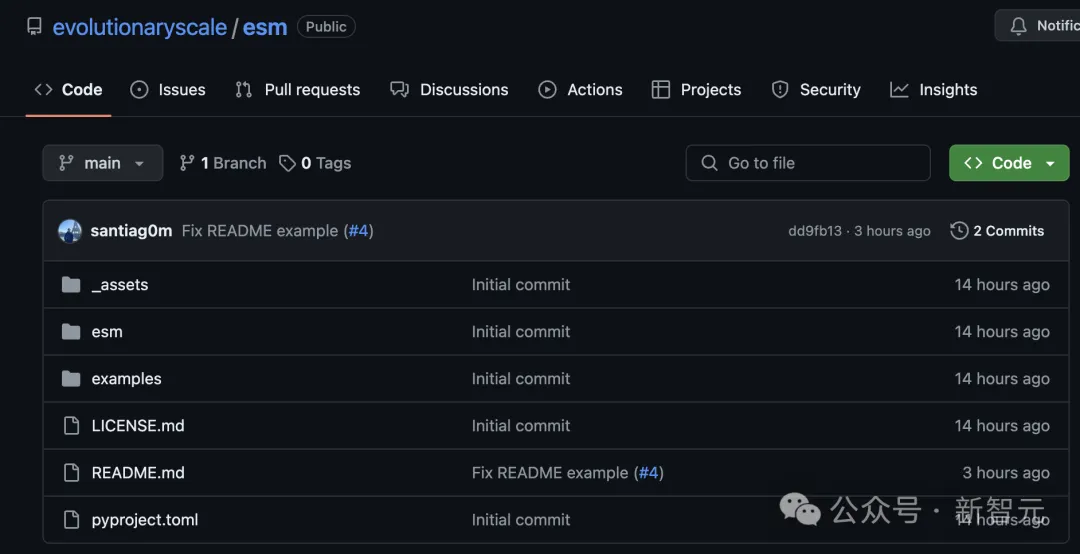Open the Issues tab
The height and width of the screenshot is (554, 1080).
pos(168,90)
